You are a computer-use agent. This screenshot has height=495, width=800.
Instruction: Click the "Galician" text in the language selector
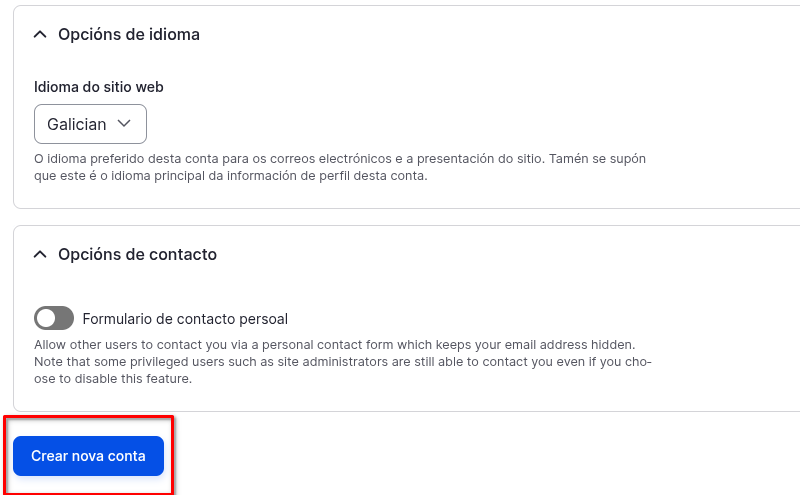[77, 124]
